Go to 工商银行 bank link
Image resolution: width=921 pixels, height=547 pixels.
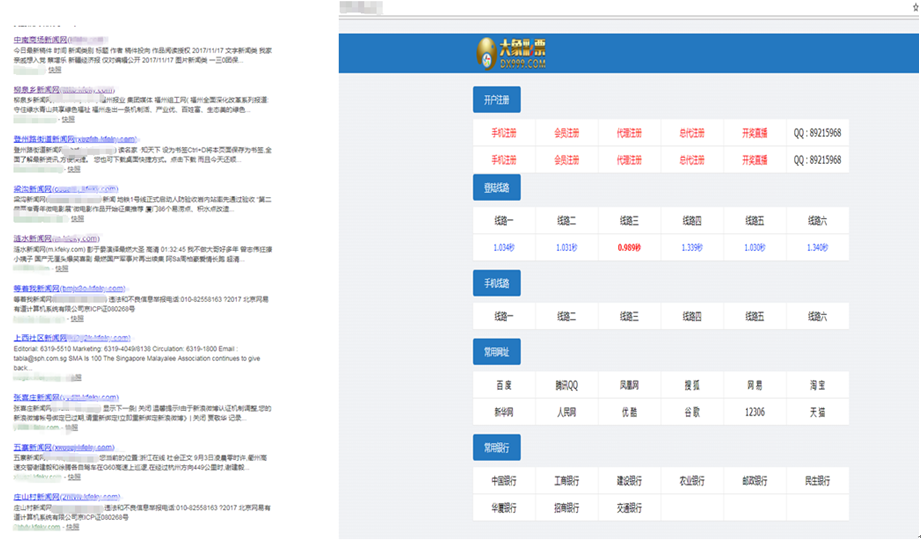[567, 481]
